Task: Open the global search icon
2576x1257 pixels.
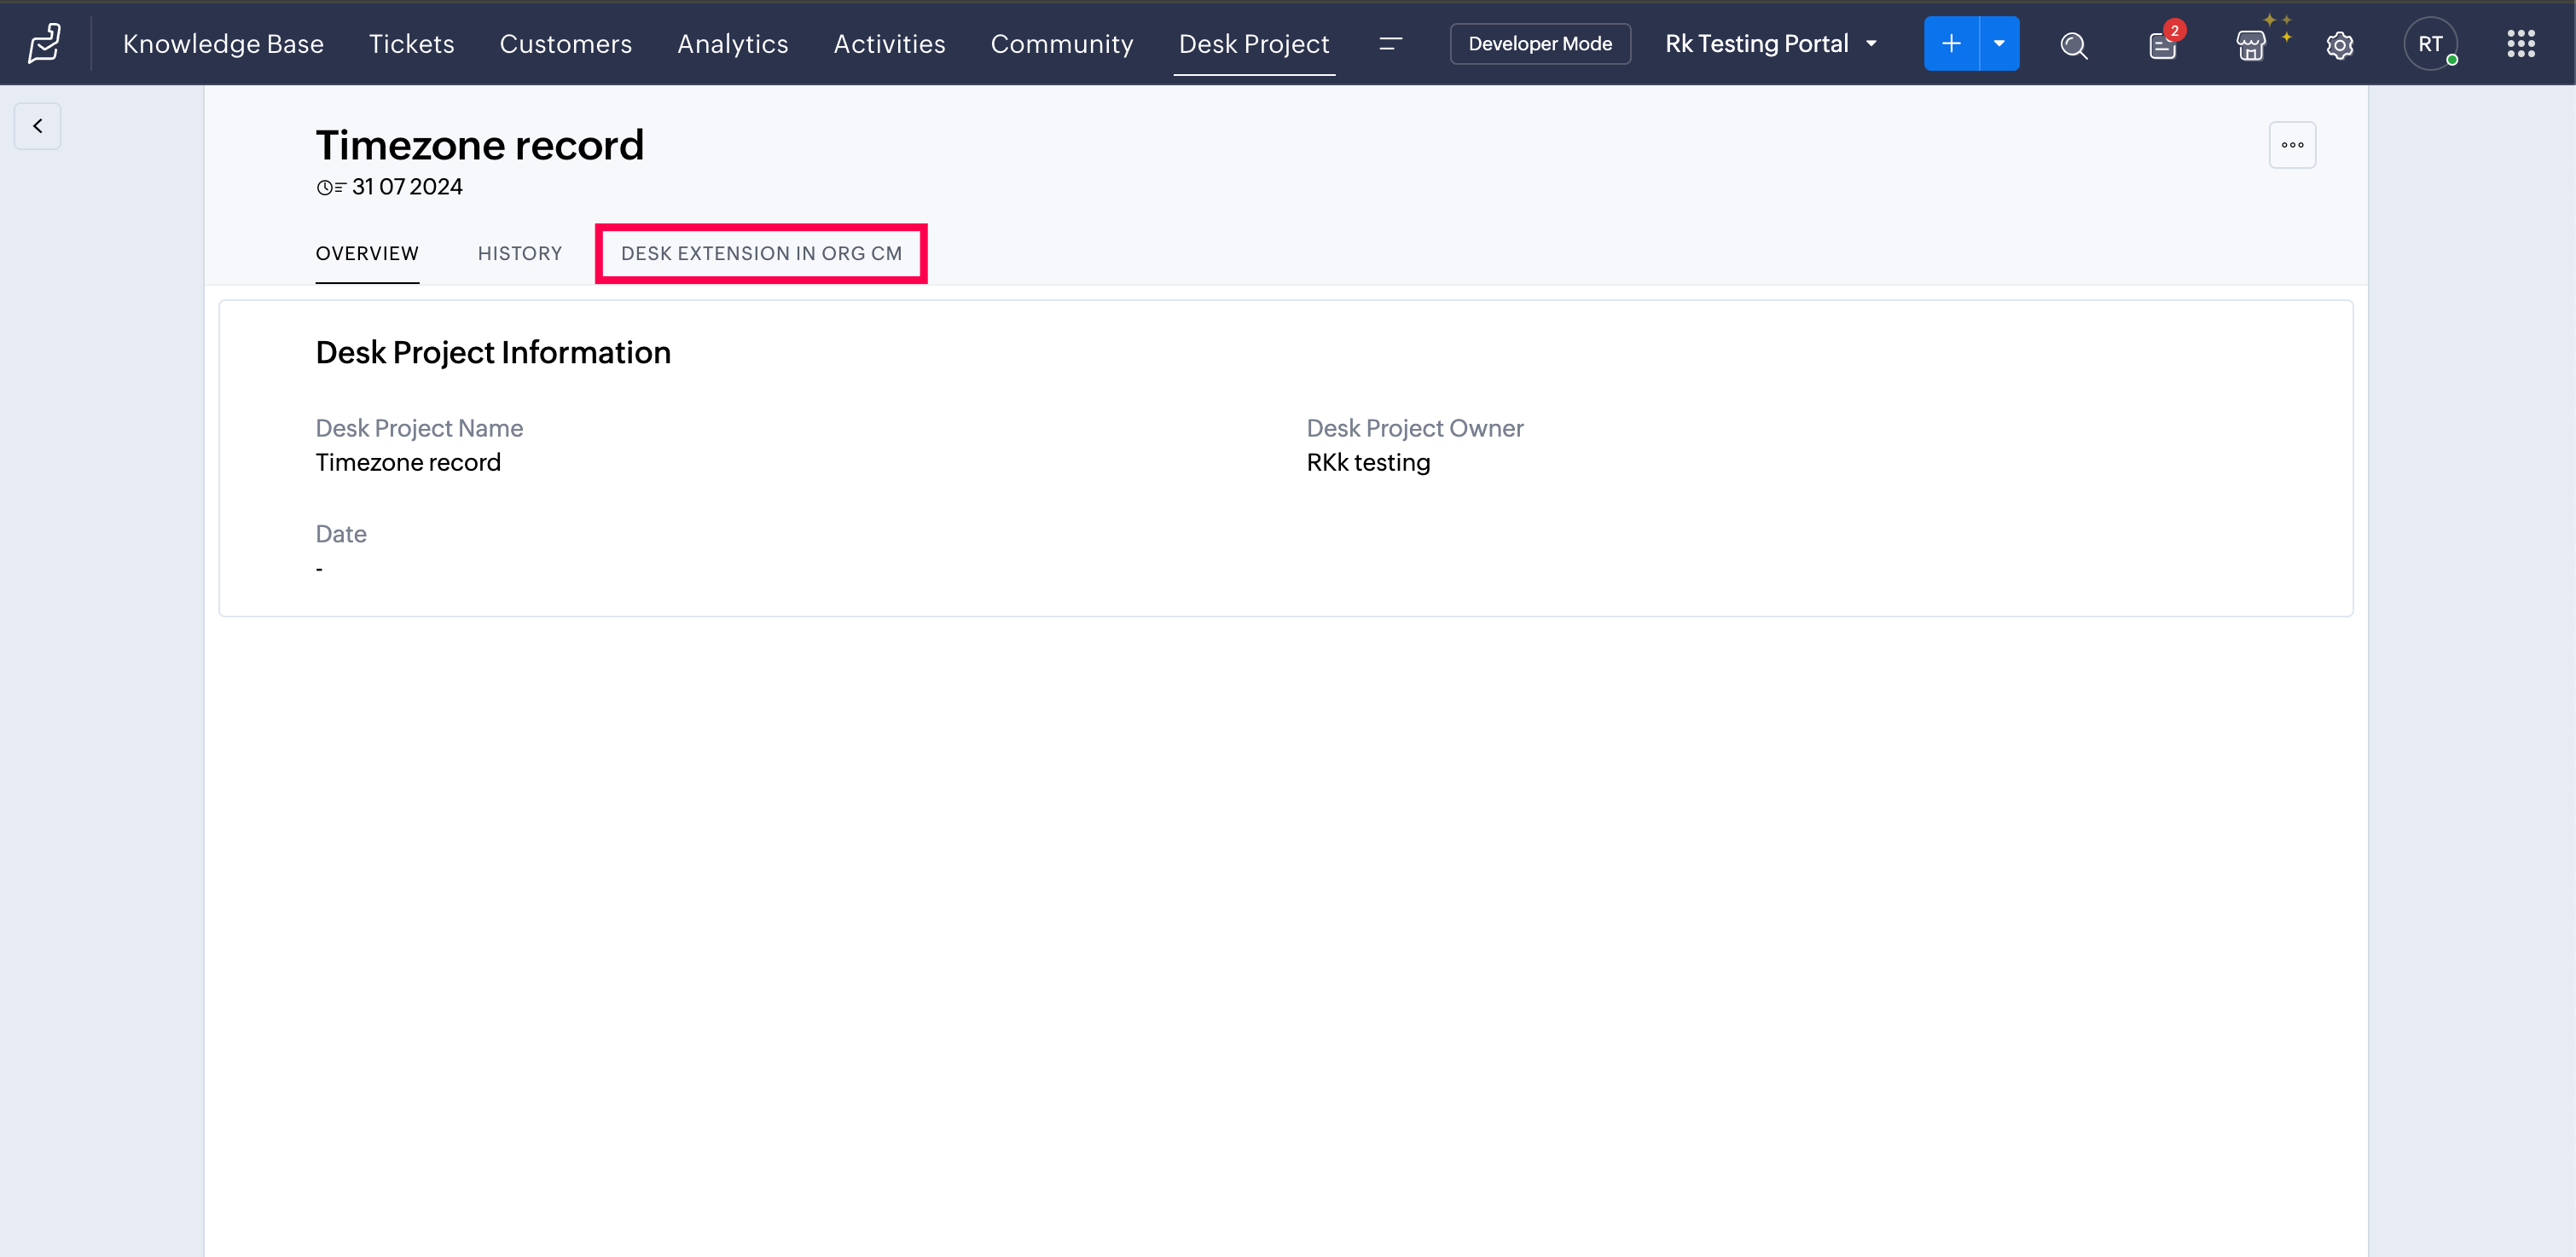Action: pos(2074,45)
